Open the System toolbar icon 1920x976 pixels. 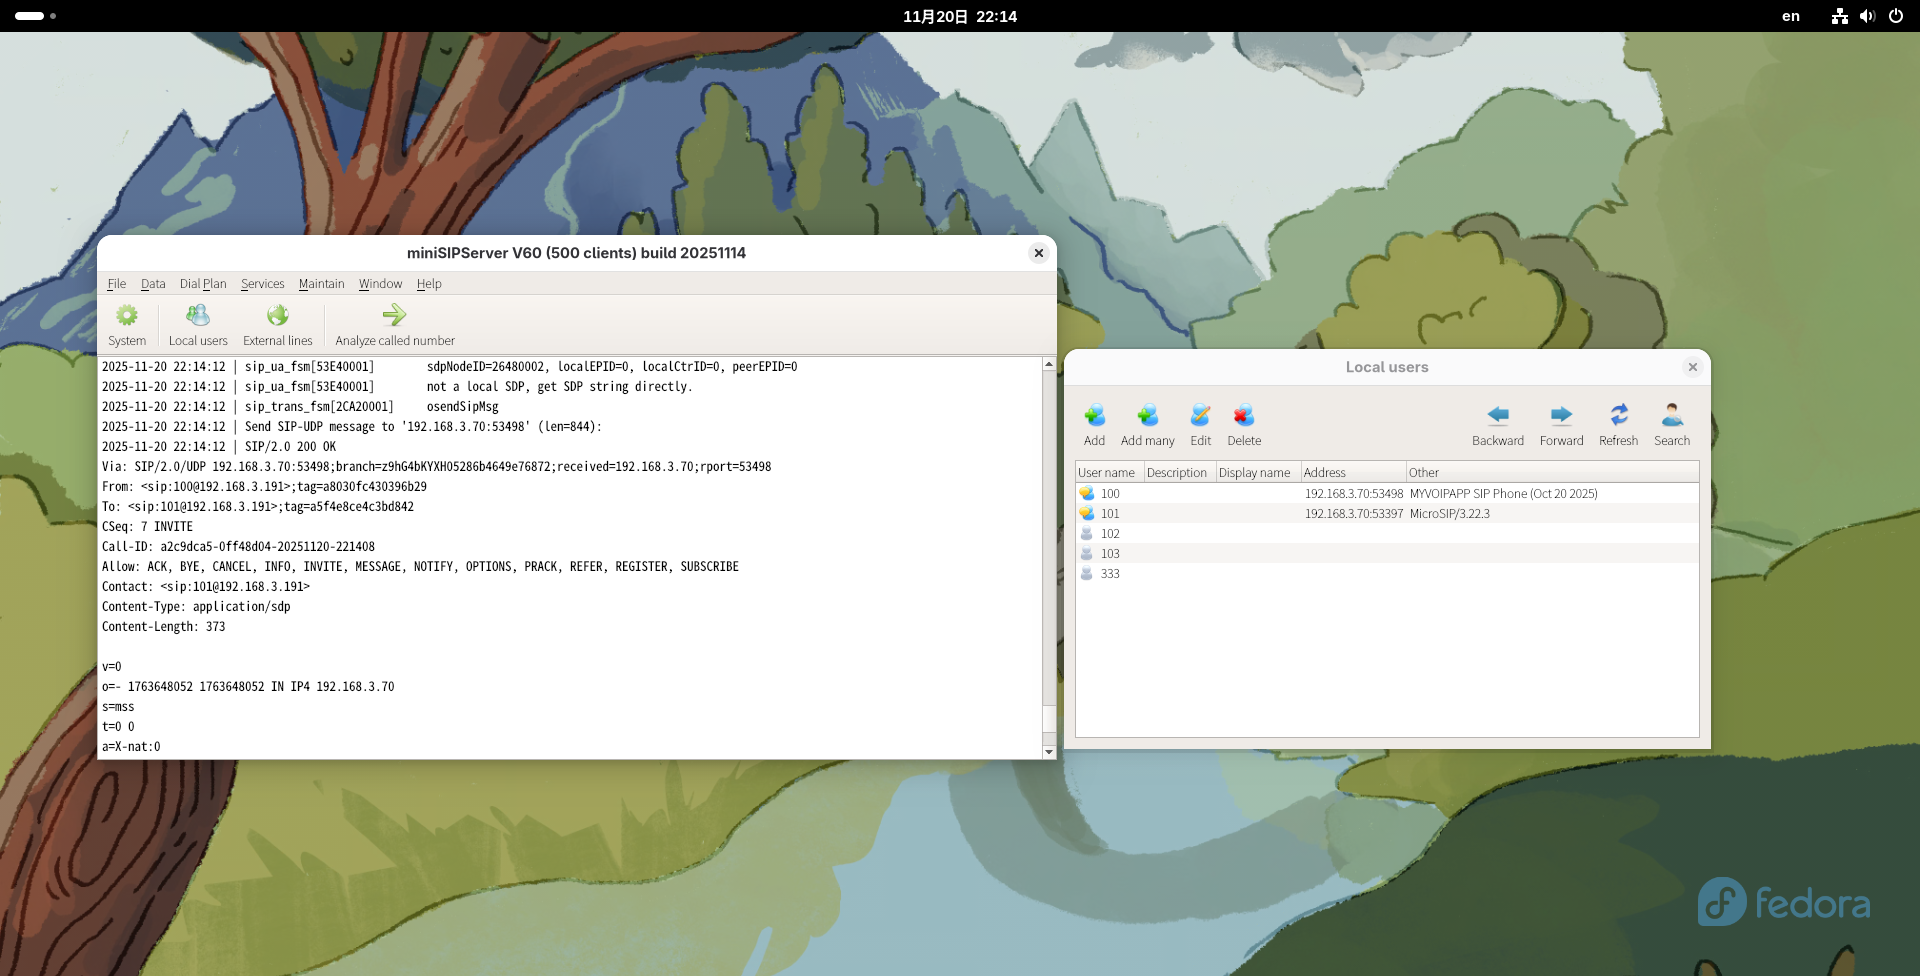(x=127, y=325)
